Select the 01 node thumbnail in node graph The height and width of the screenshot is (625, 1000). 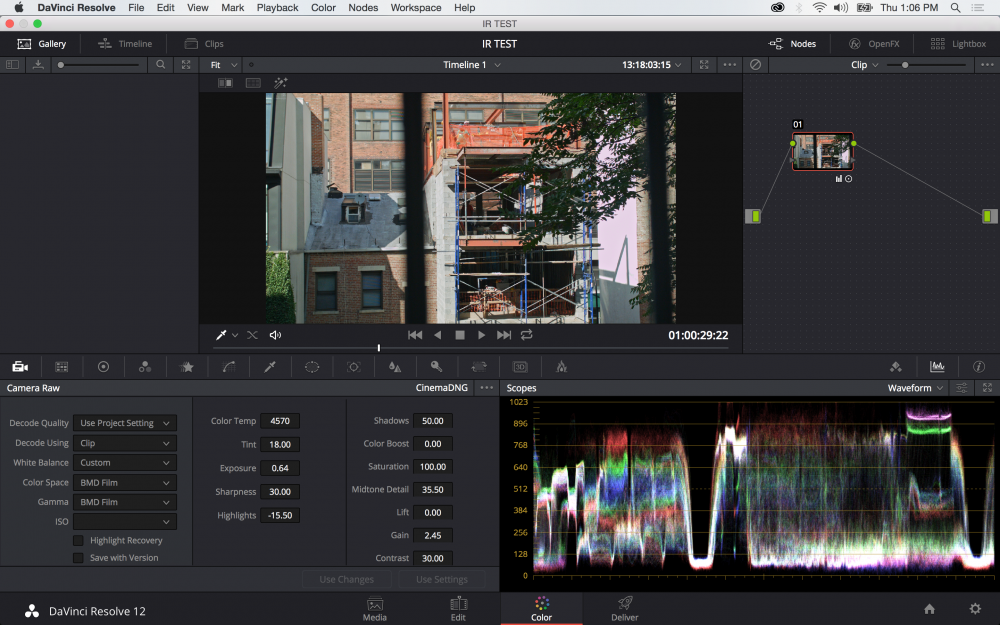point(822,152)
